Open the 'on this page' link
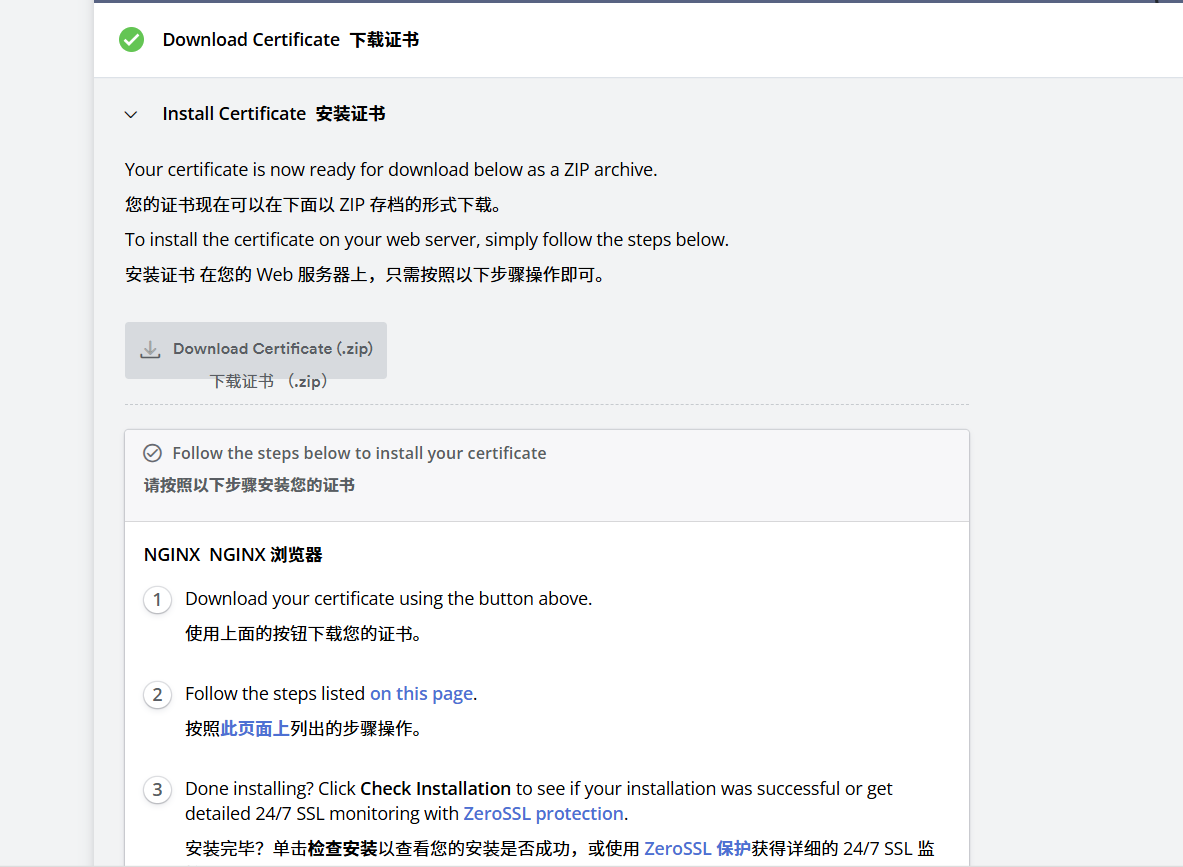The height and width of the screenshot is (867, 1183). pos(421,694)
